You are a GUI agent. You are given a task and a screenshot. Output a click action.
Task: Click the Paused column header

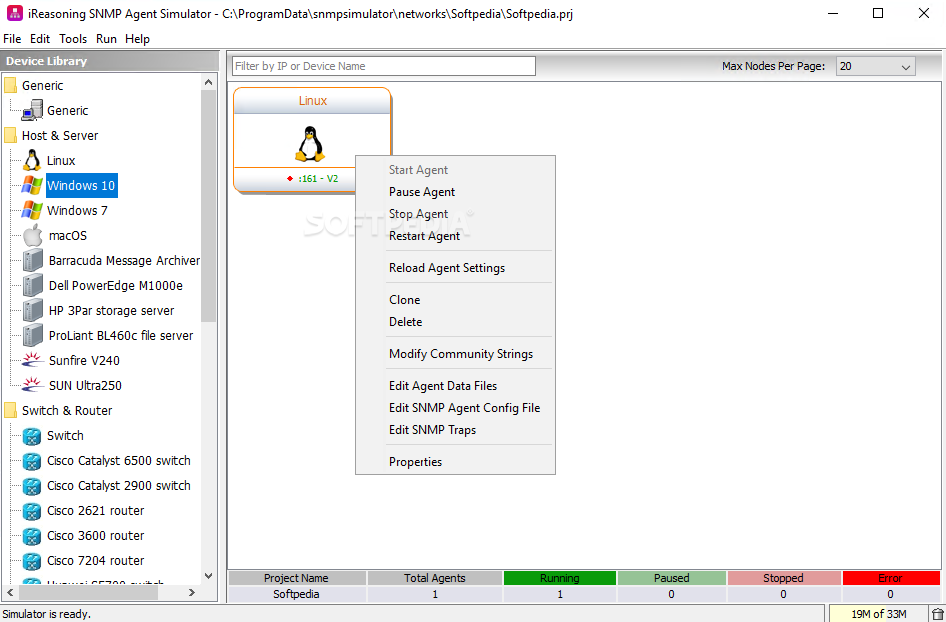click(x=671, y=578)
